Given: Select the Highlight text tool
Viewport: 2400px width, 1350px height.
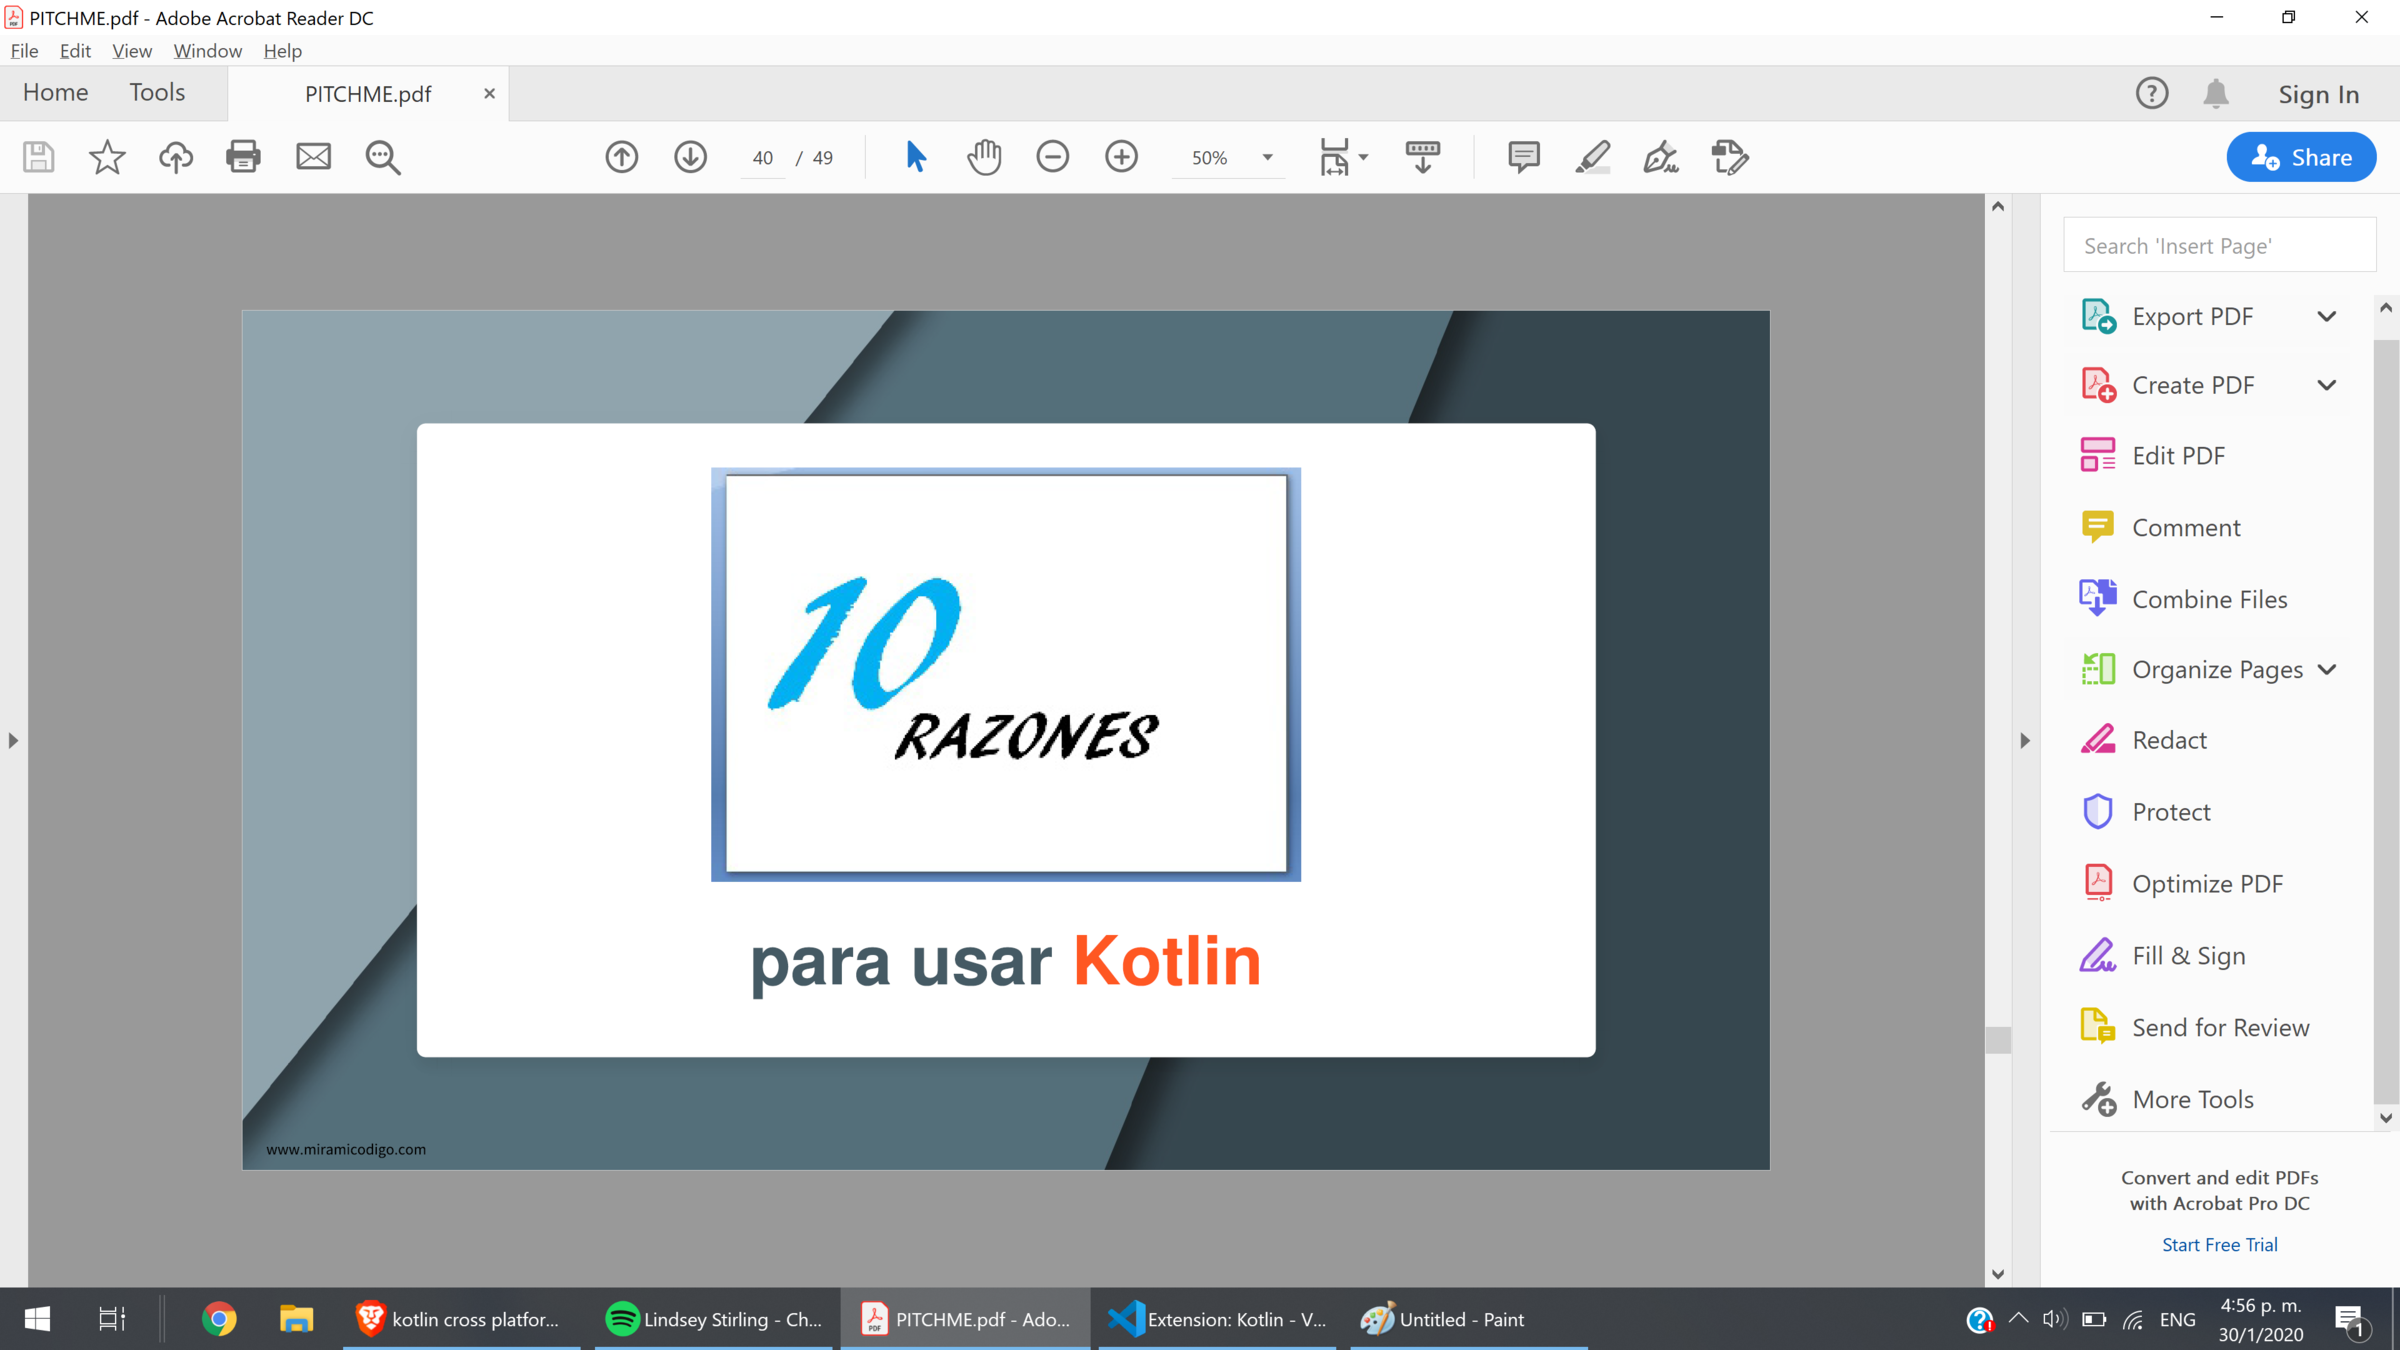Looking at the screenshot, I should [x=1592, y=157].
